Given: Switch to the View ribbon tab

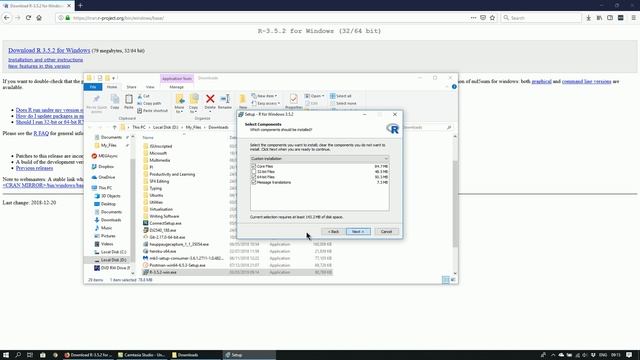Looking at the screenshot, I should [x=150, y=87].
